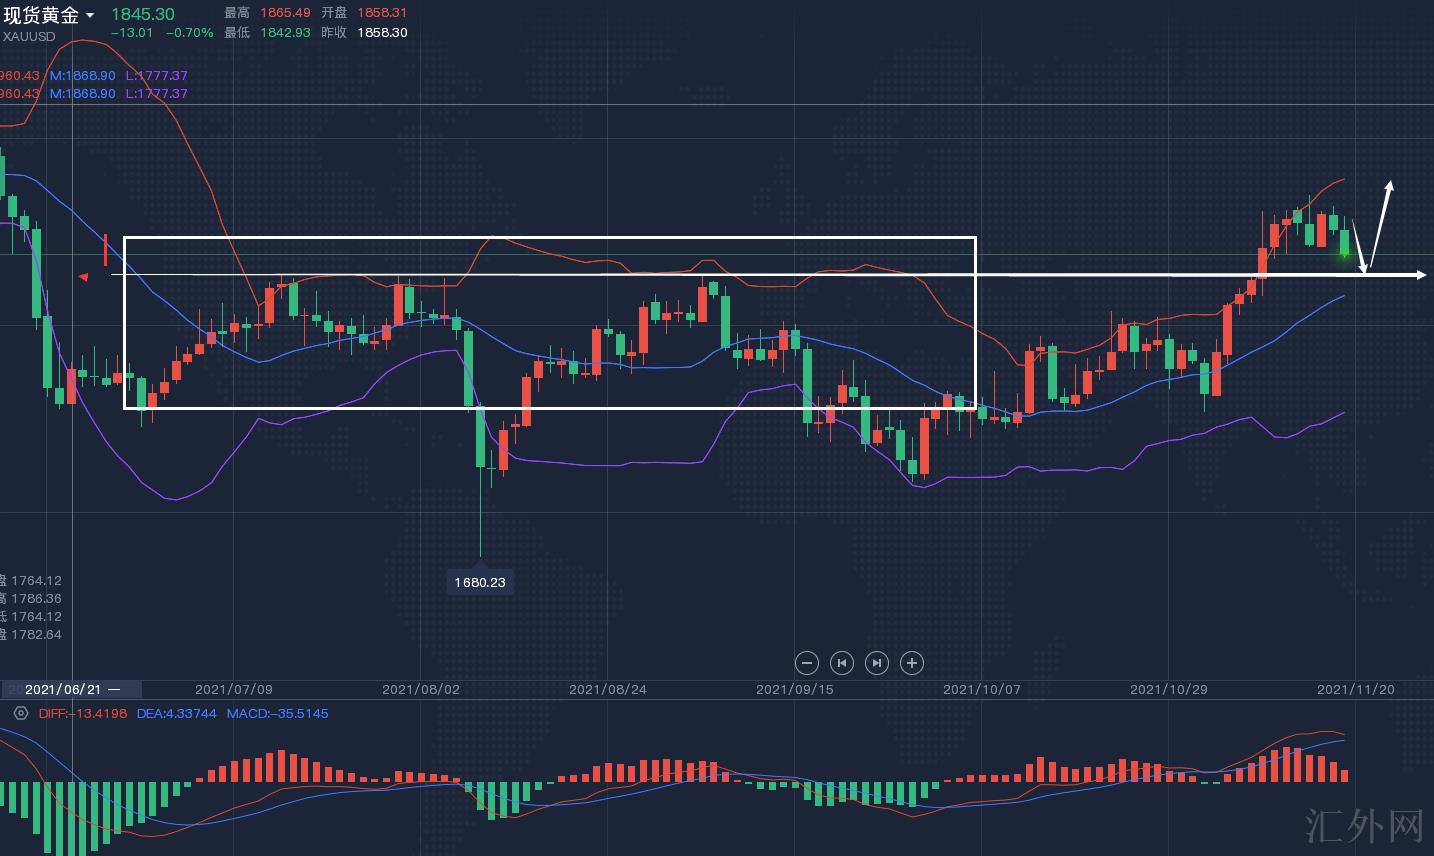This screenshot has height=856, width=1434.
Task: Select the 1680.23 low price label
Action: (480, 582)
